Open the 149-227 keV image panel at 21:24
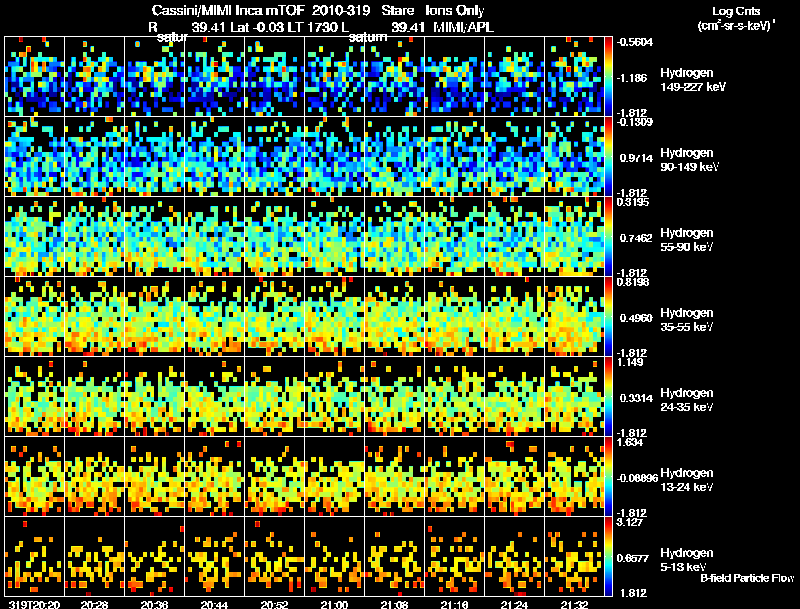The height and width of the screenshot is (609, 800). 514,76
